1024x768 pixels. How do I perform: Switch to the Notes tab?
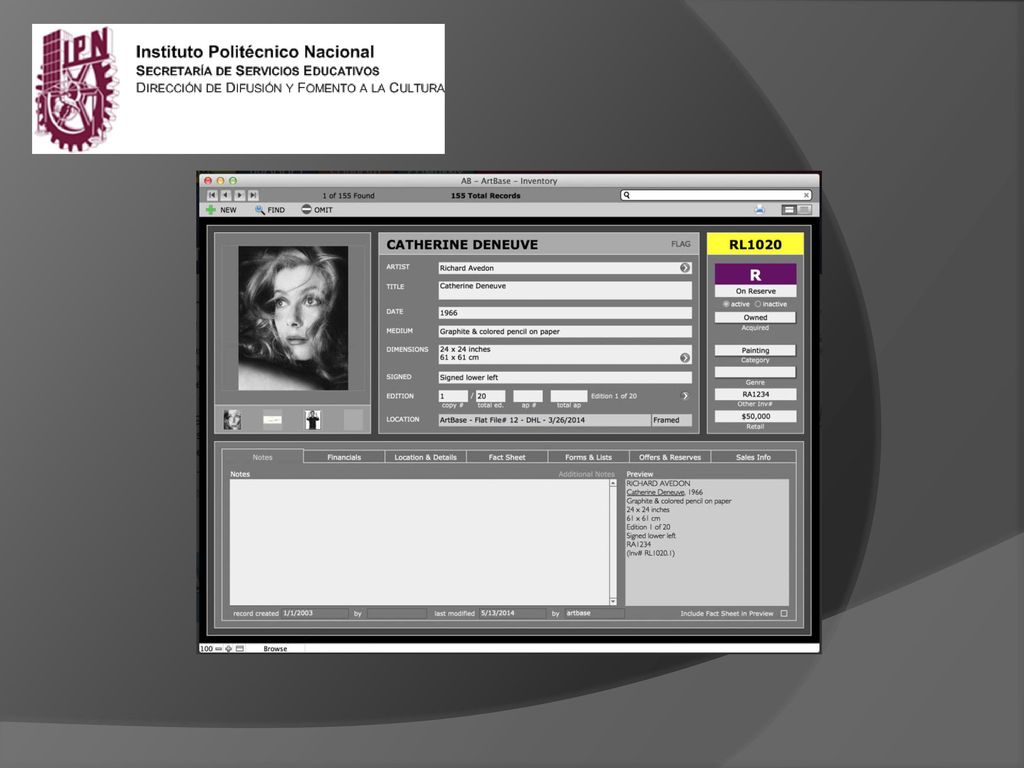coord(263,457)
